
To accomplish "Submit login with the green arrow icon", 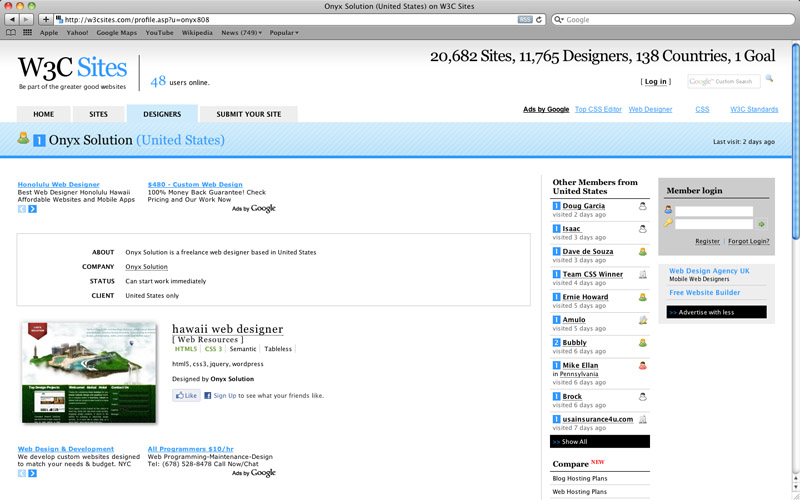I will coord(762,224).
